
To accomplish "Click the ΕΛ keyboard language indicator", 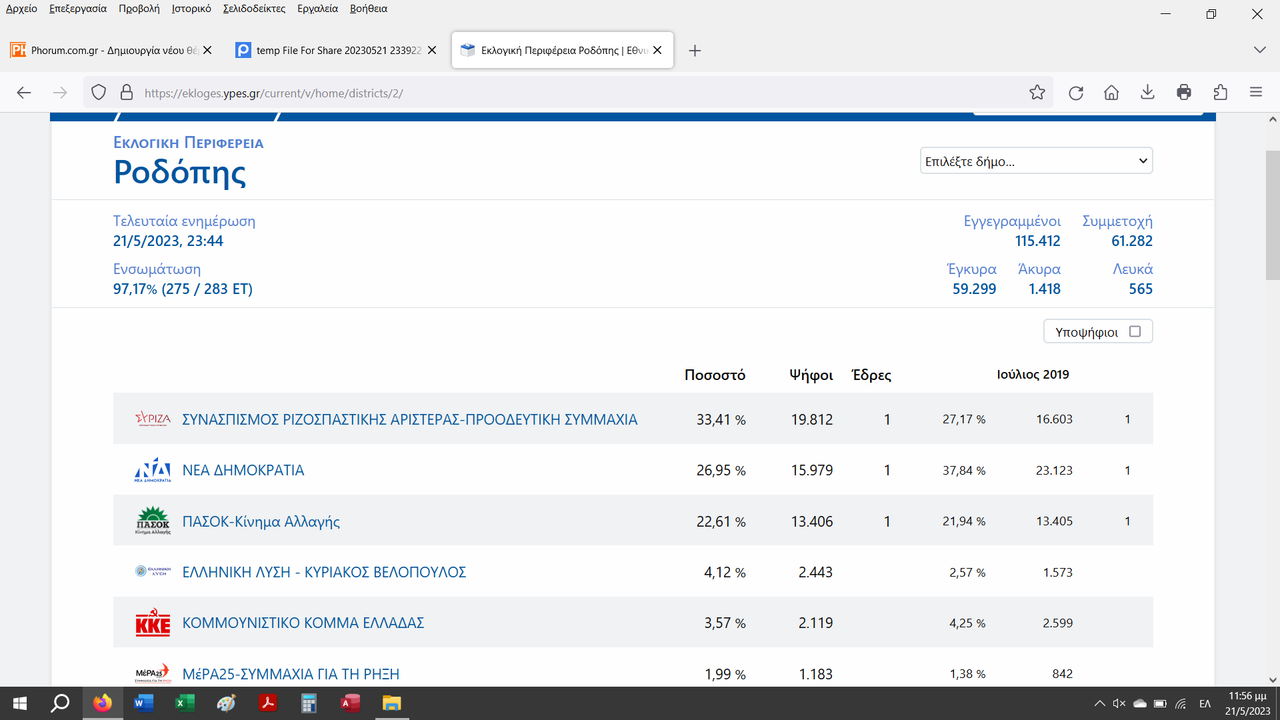I will [x=1205, y=703].
